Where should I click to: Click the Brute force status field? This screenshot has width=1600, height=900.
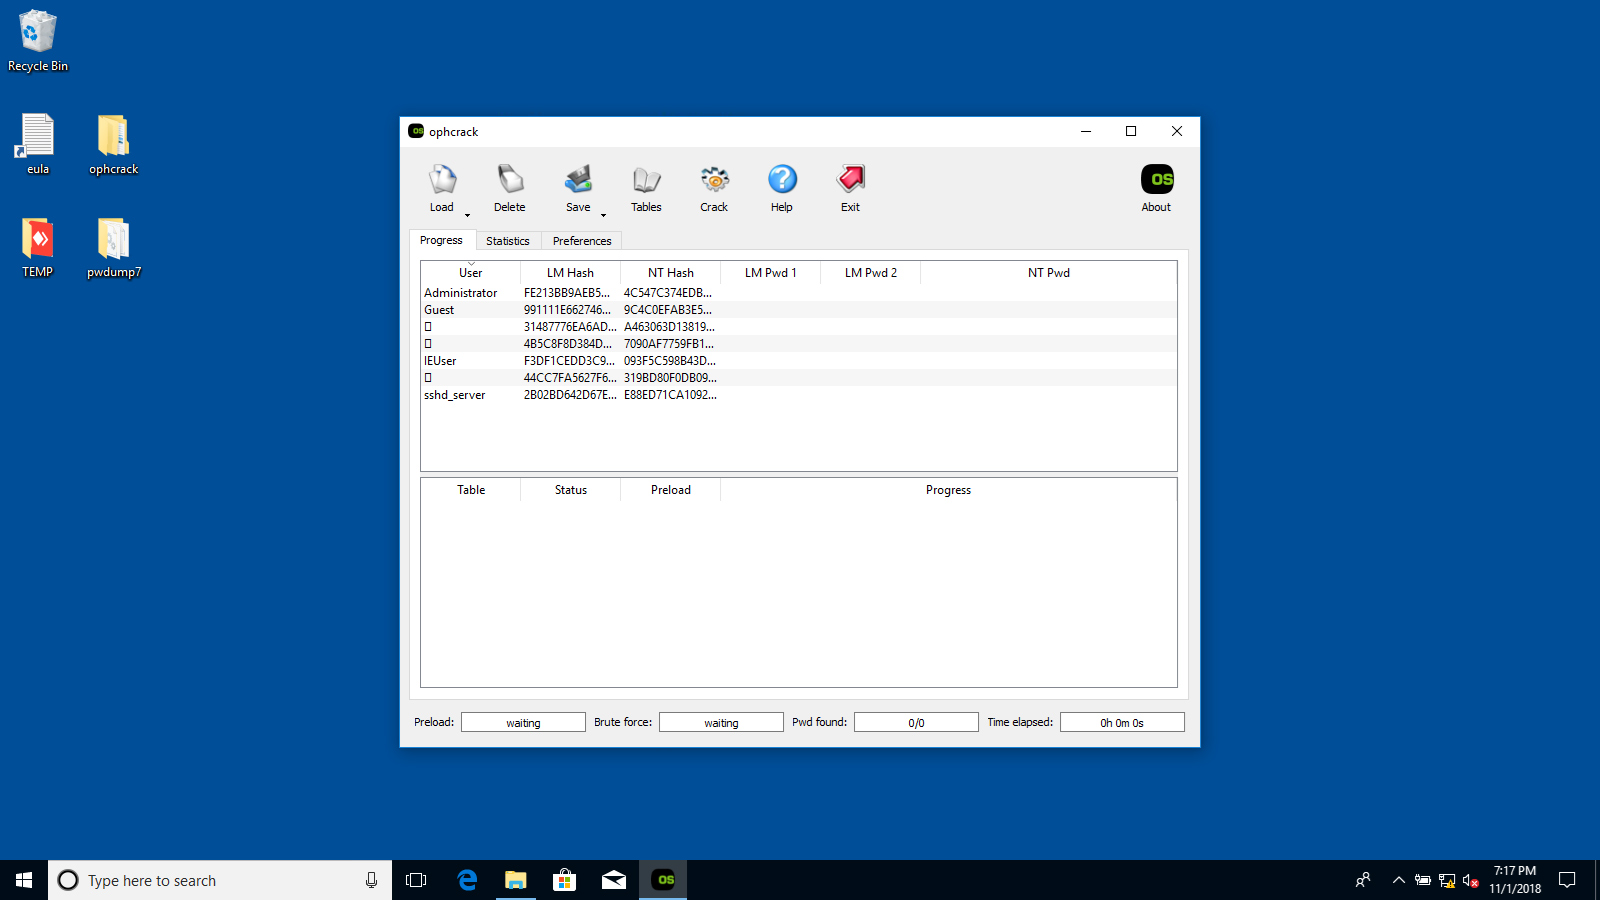coord(721,722)
